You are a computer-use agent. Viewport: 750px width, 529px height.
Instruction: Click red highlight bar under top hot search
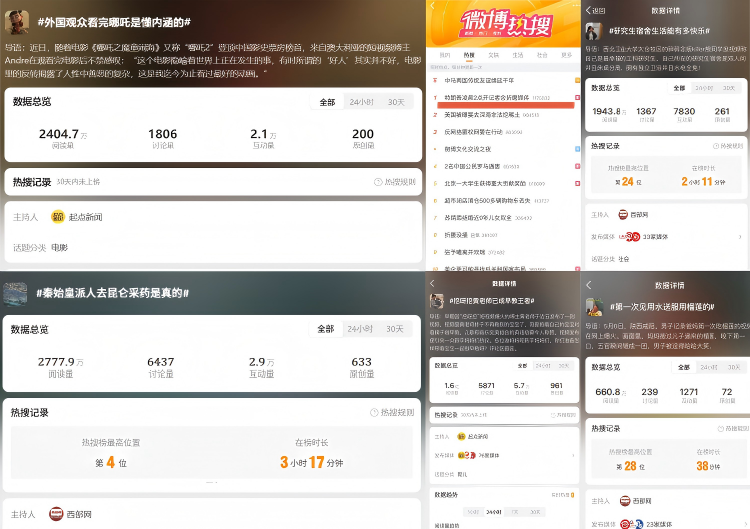506,105
